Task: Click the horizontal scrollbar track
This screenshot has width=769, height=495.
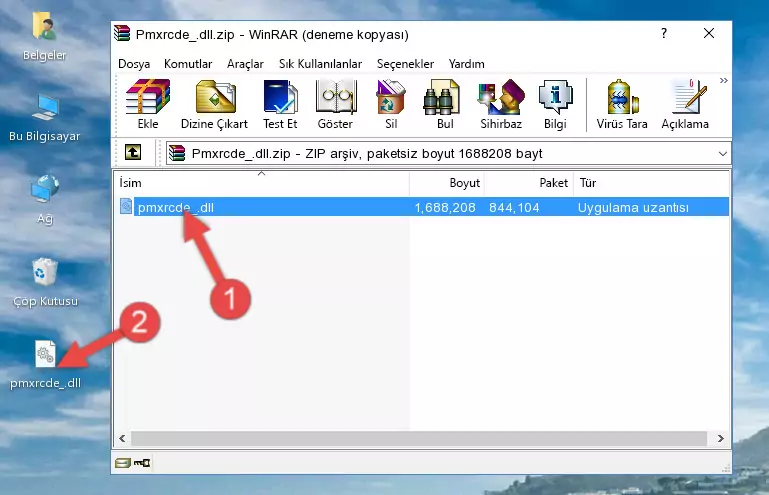Action: [x=419, y=438]
